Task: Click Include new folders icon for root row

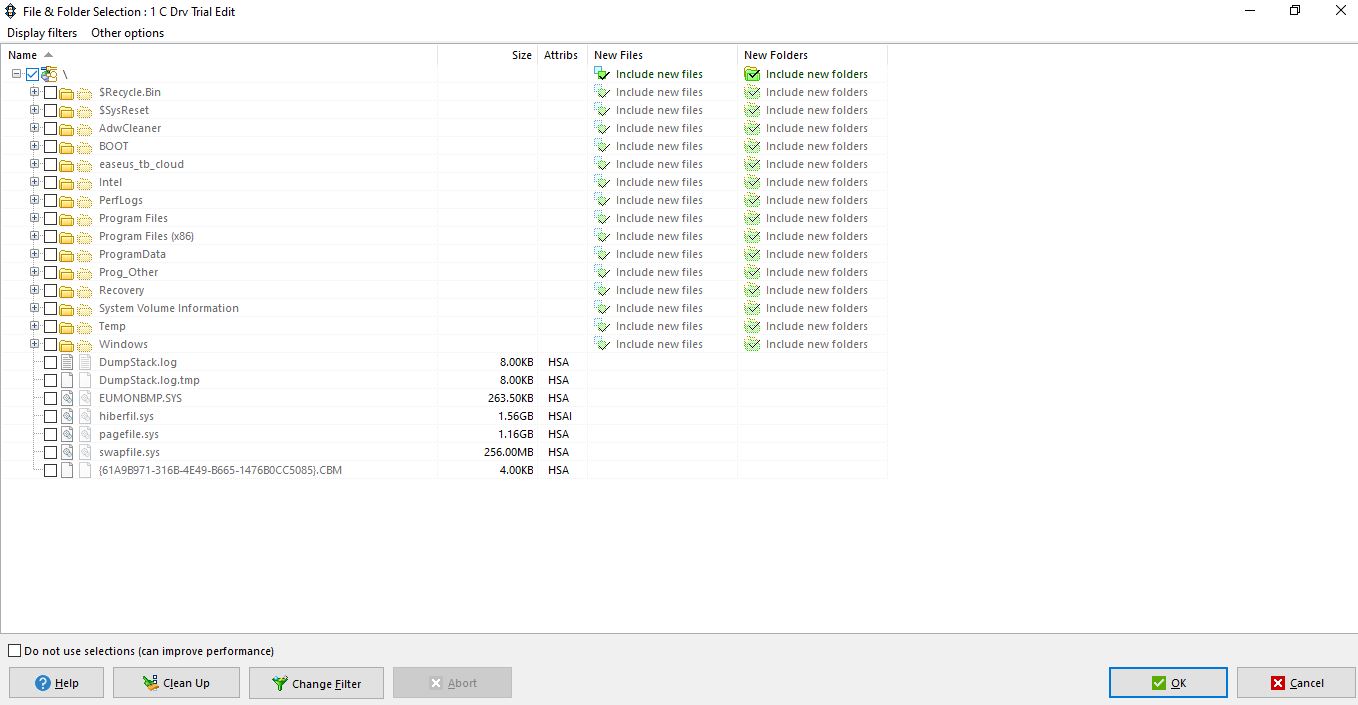Action: tap(752, 74)
